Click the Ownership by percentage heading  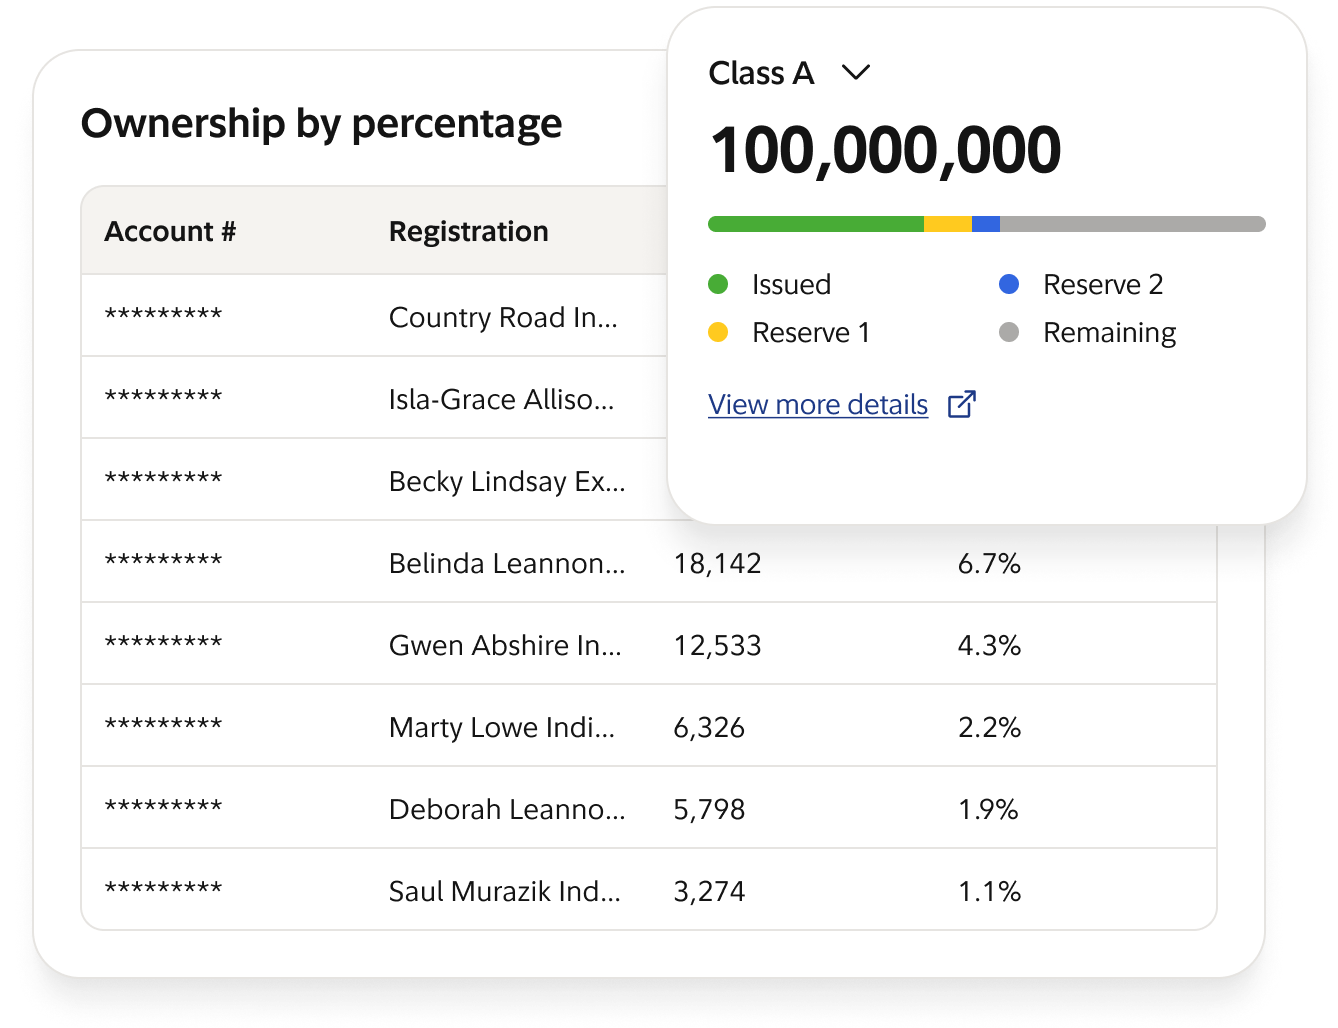[321, 124]
